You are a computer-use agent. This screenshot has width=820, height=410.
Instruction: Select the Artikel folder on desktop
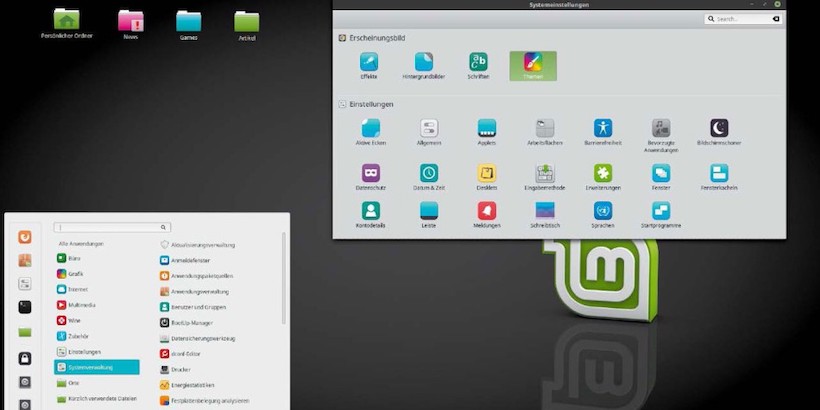pyautogui.click(x=246, y=25)
